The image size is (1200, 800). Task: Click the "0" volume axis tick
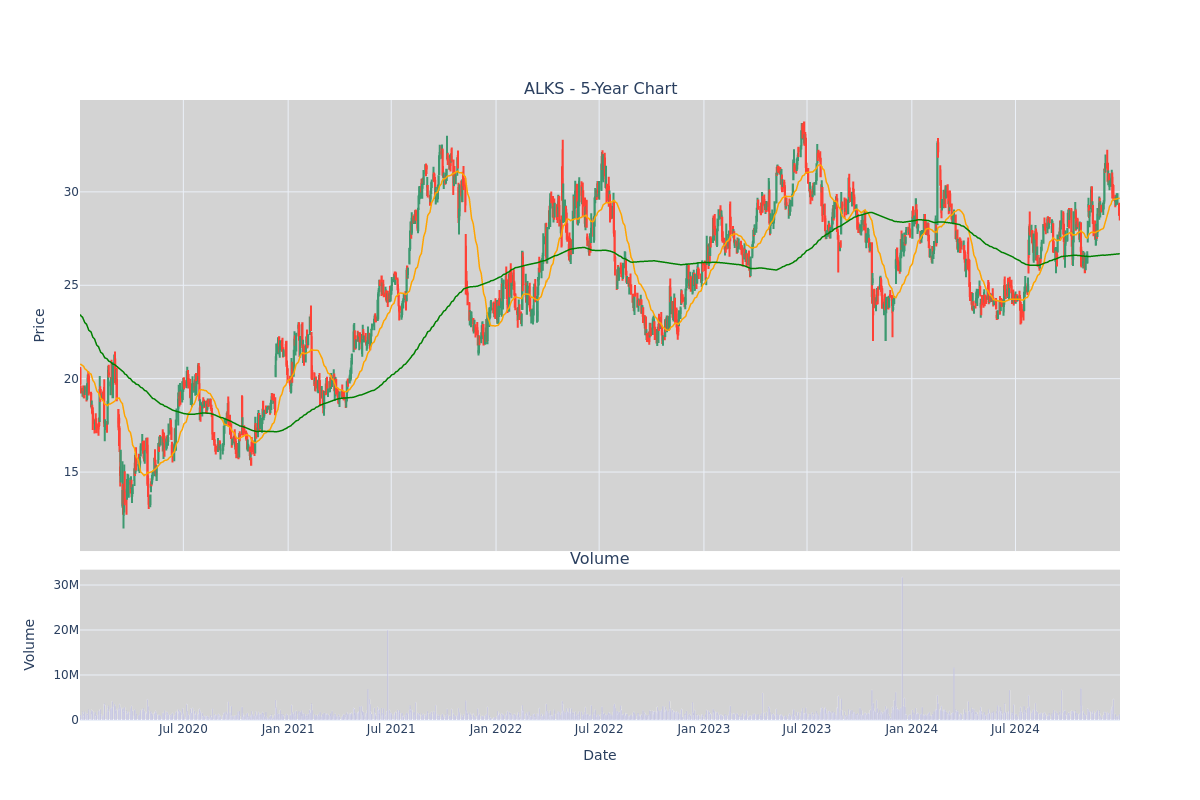(75, 720)
